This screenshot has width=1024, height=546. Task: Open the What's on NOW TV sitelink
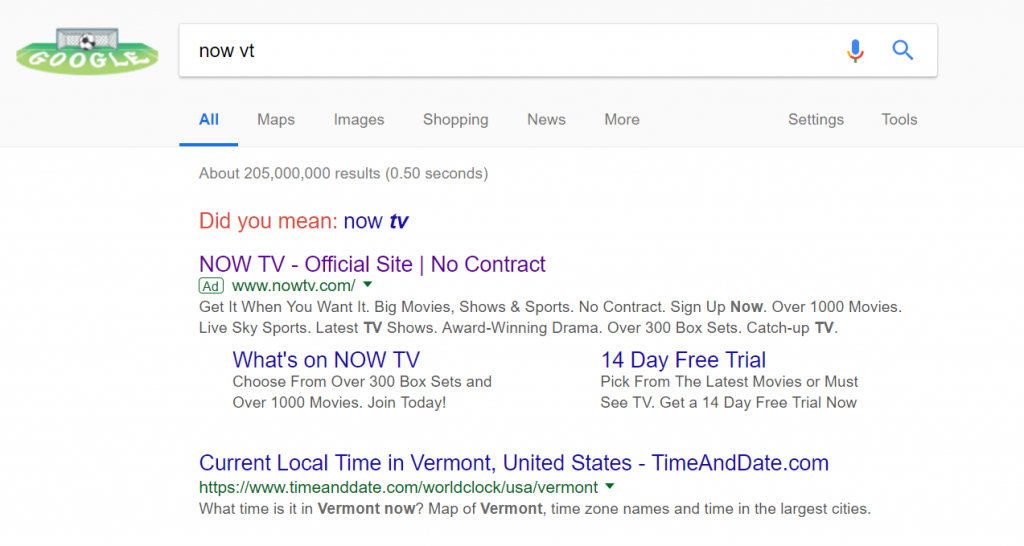coord(326,359)
